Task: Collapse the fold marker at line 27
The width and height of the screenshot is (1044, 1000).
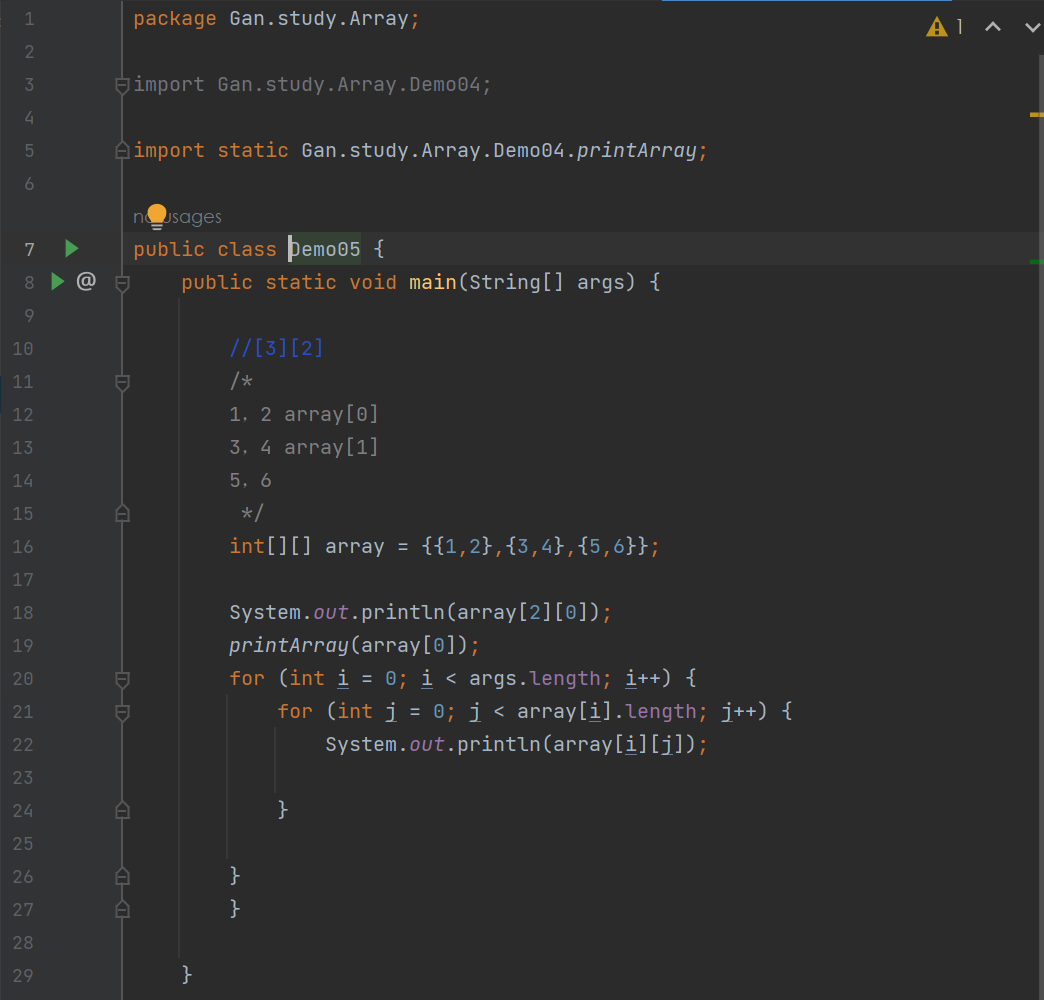Action: (x=123, y=909)
